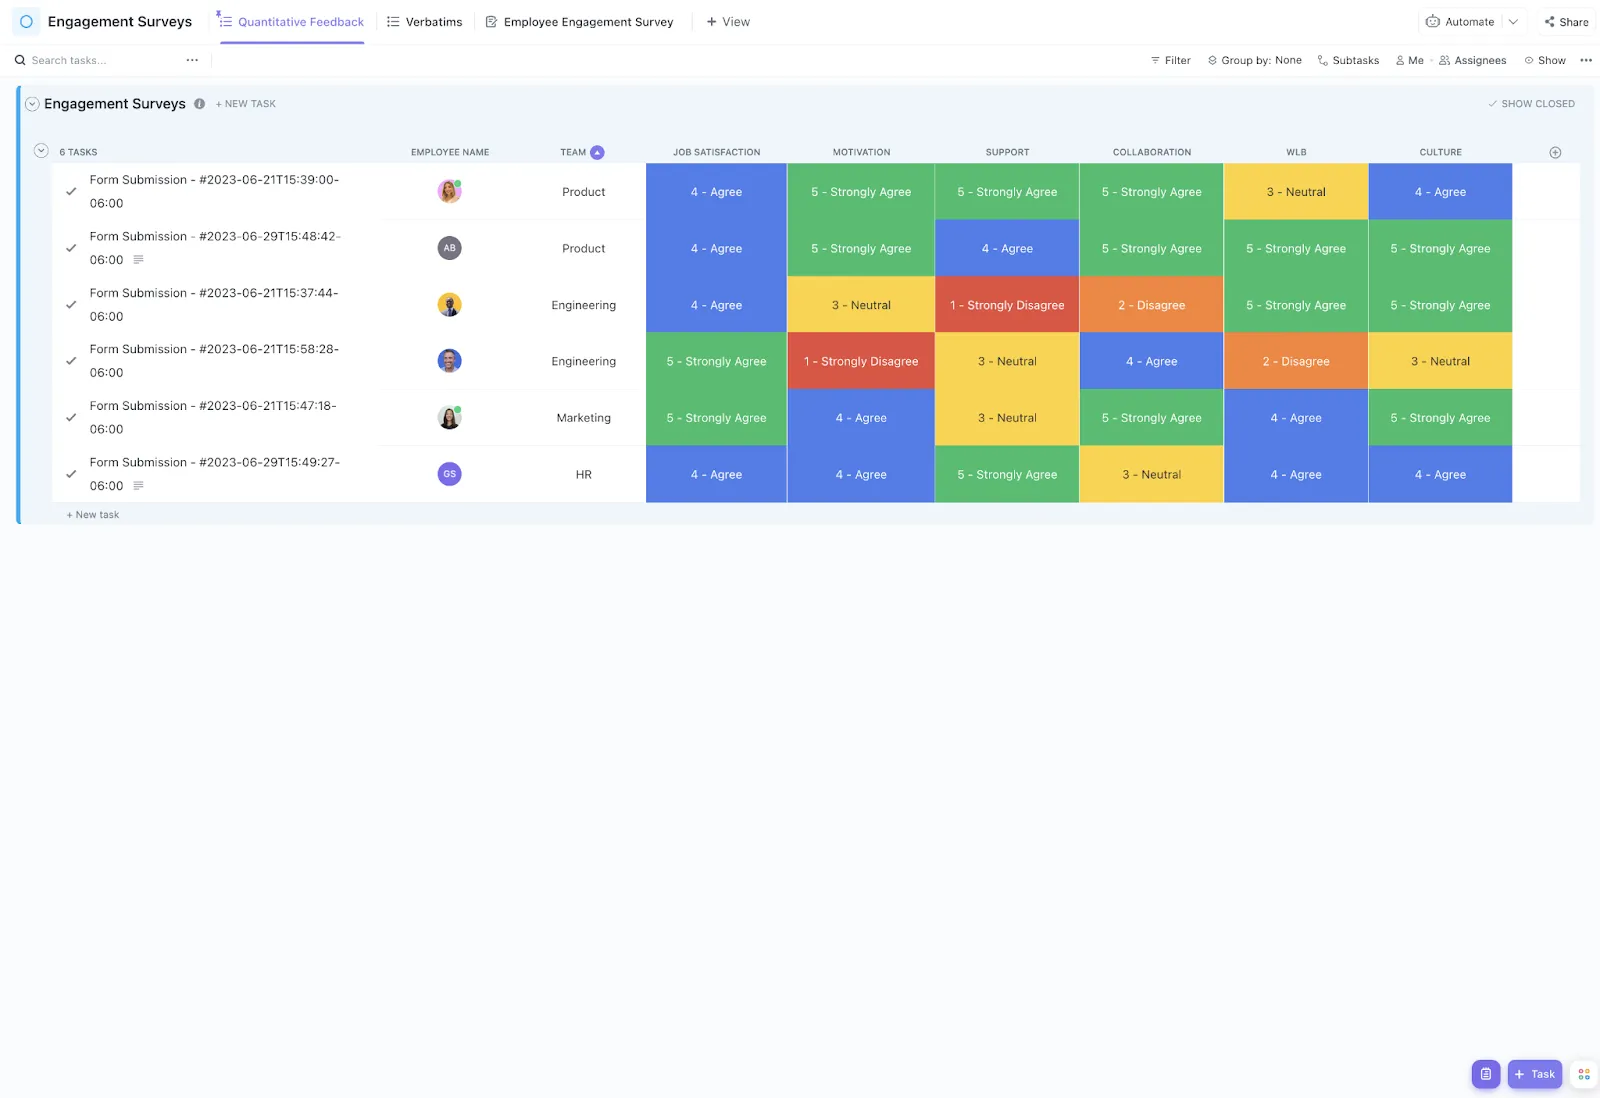Screen dimensions: 1600x1098
Task: Toggle status check of 15:47:18 submission
Action: (71, 418)
